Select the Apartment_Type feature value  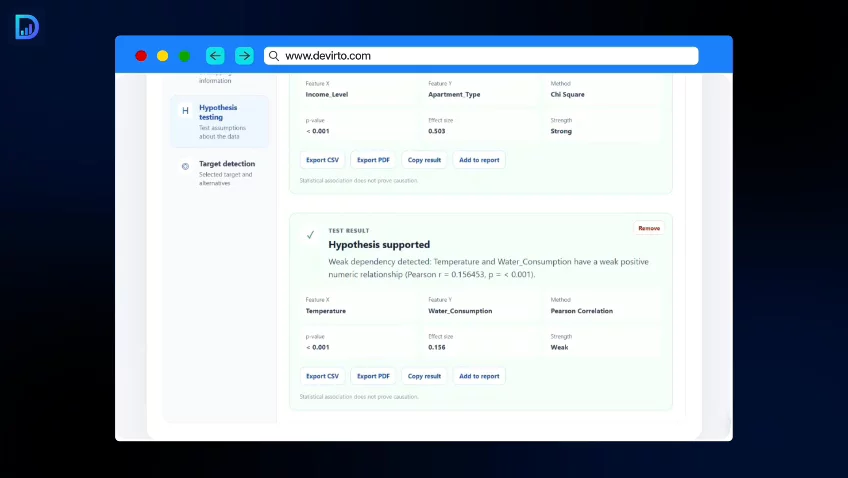pyautogui.click(x=454, y=95)
